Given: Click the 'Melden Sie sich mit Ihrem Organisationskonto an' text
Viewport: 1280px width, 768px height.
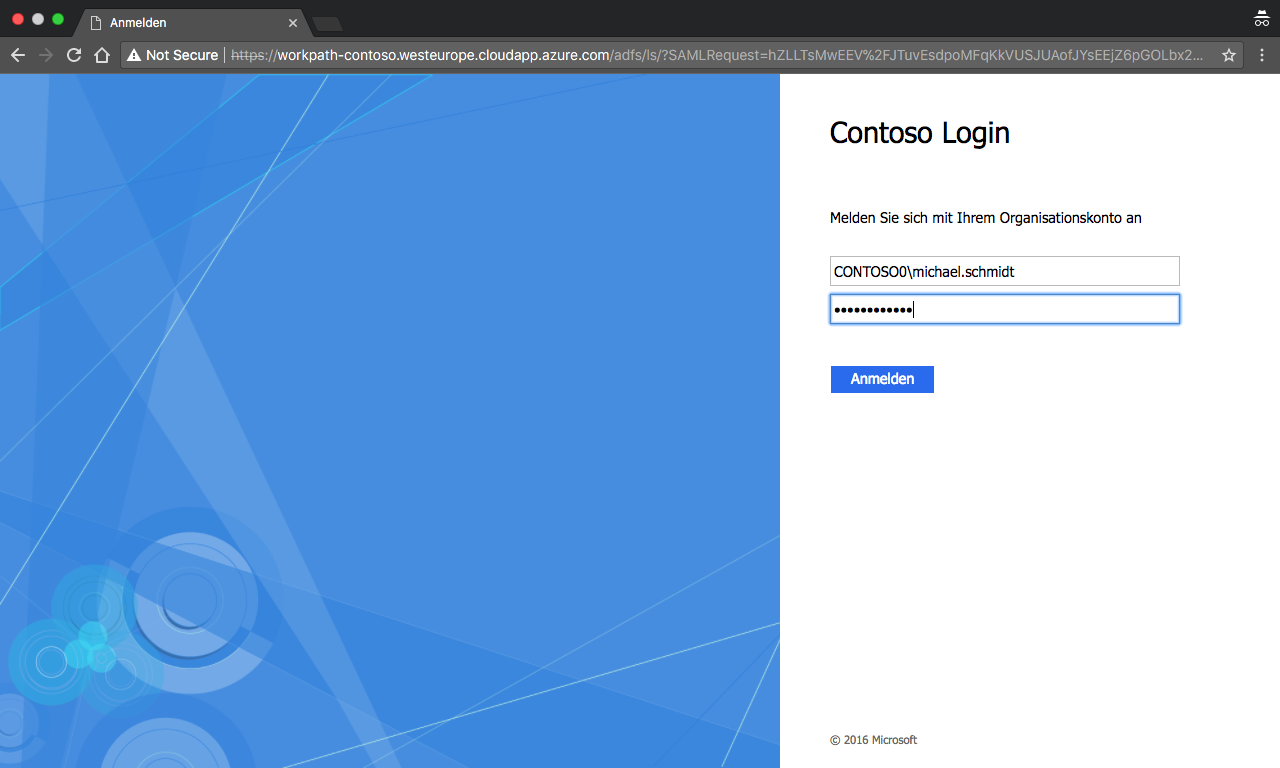Looking at the screenshot, I should coord(986,218).
